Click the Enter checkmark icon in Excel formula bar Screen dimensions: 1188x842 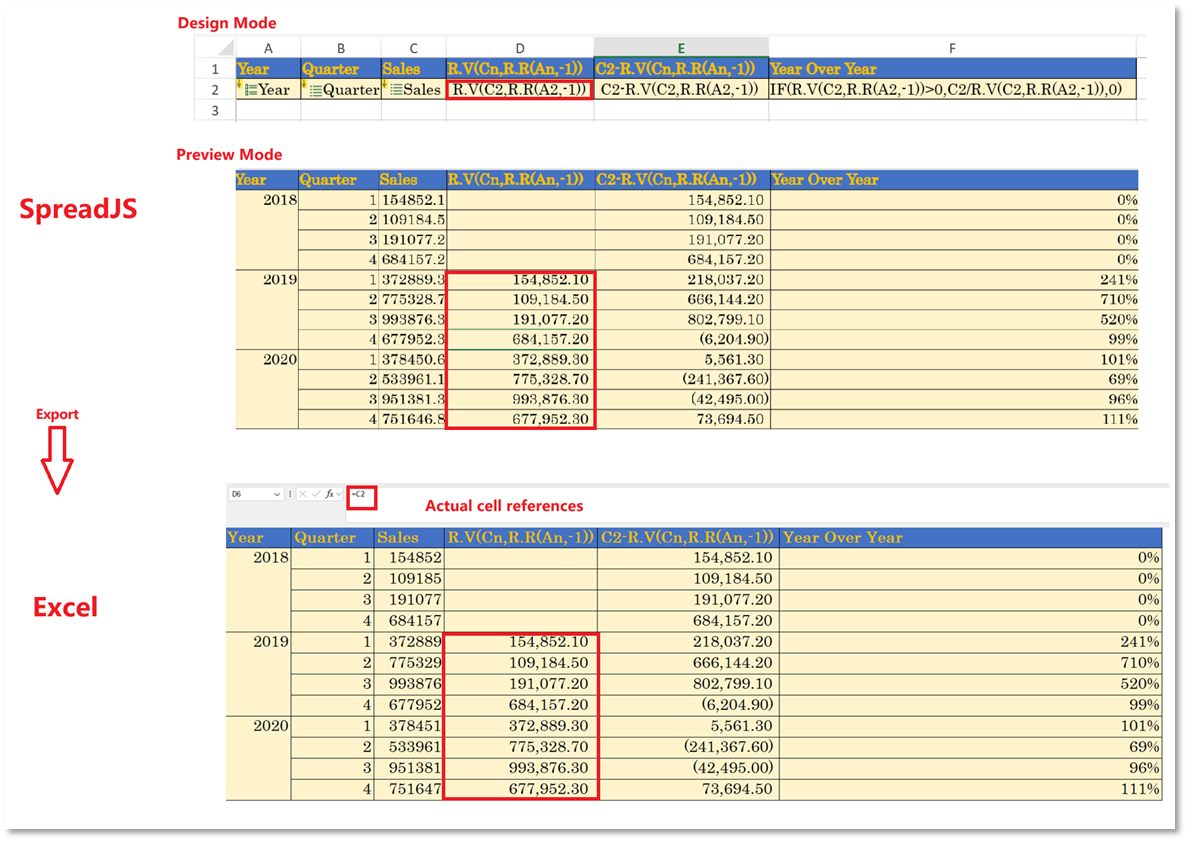coord(316,494)
